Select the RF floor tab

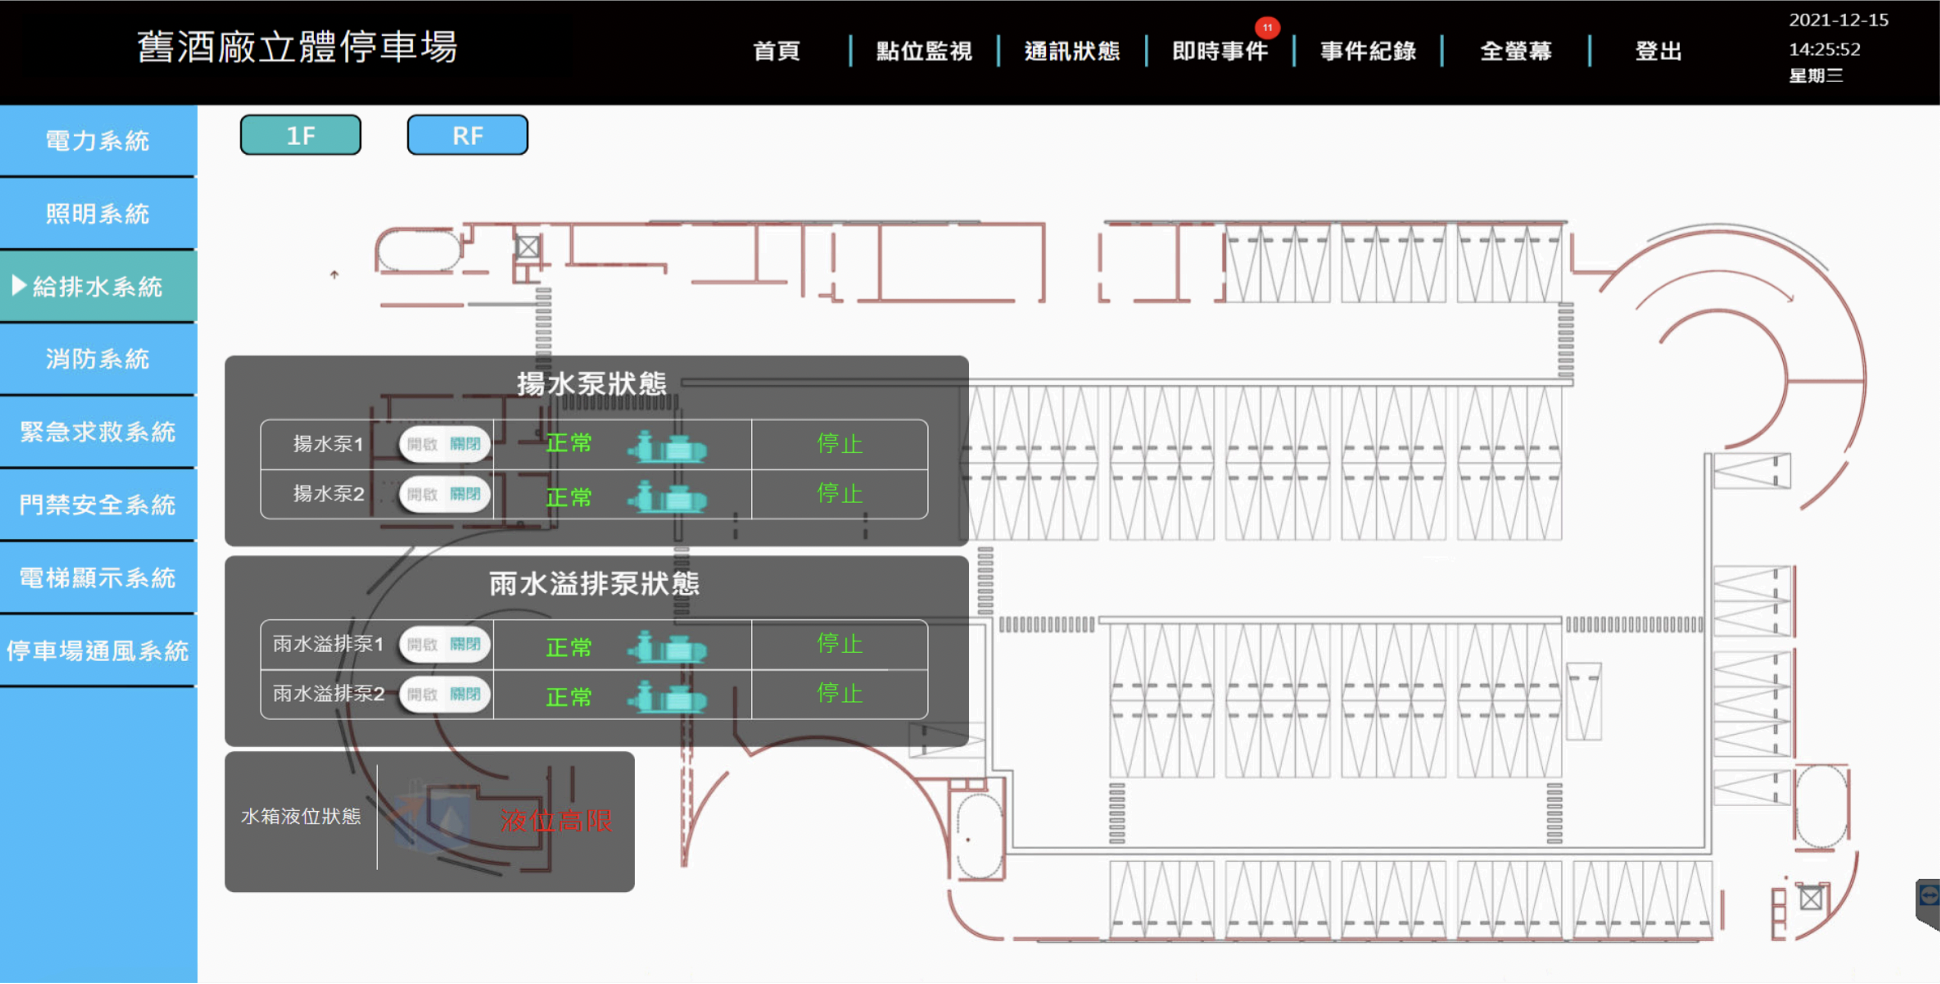[x=468, y=135]
